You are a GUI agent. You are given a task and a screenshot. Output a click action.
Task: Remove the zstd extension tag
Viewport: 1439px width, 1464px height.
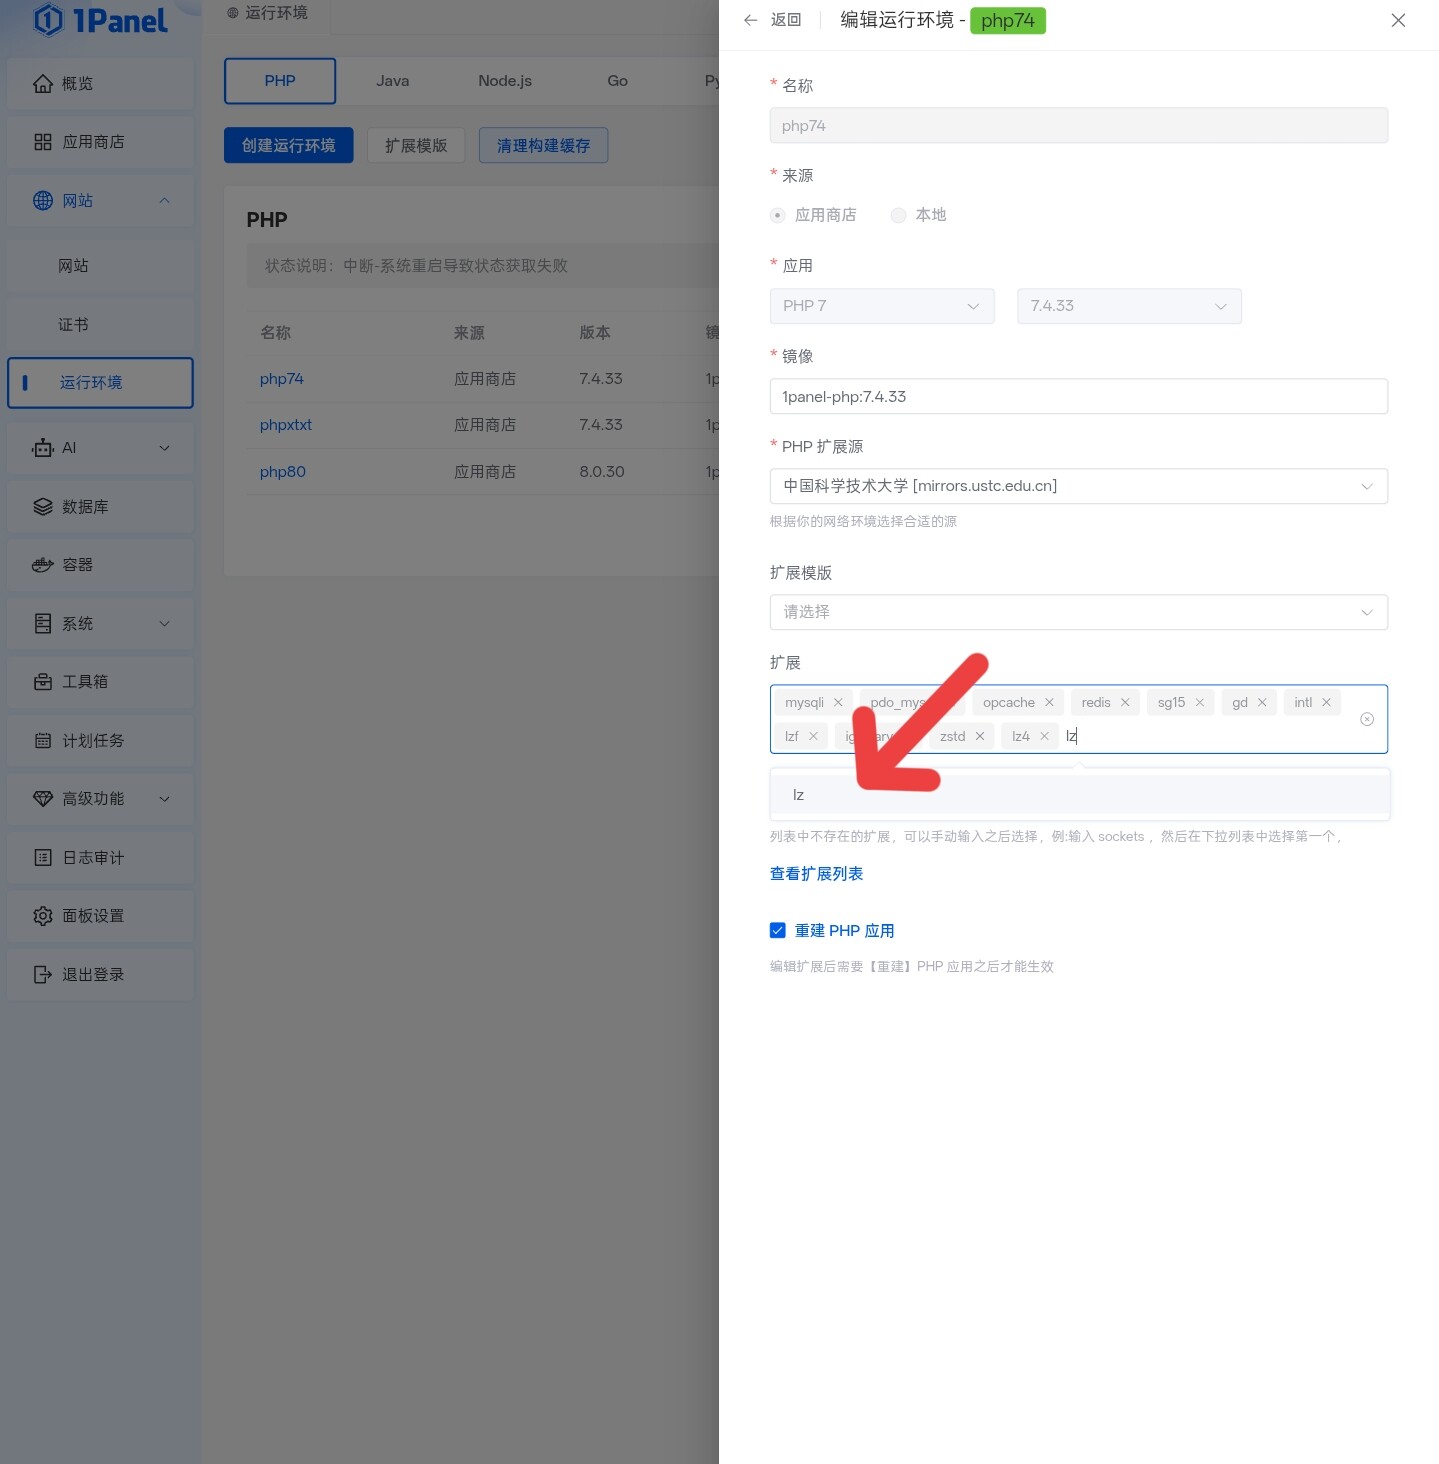[x=980, y=737]
